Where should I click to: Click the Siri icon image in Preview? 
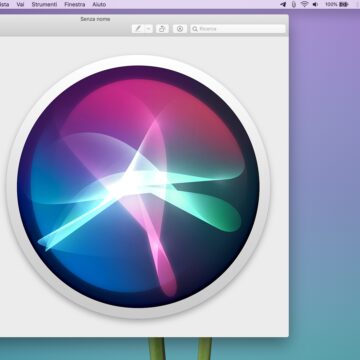tap(138, 187)
